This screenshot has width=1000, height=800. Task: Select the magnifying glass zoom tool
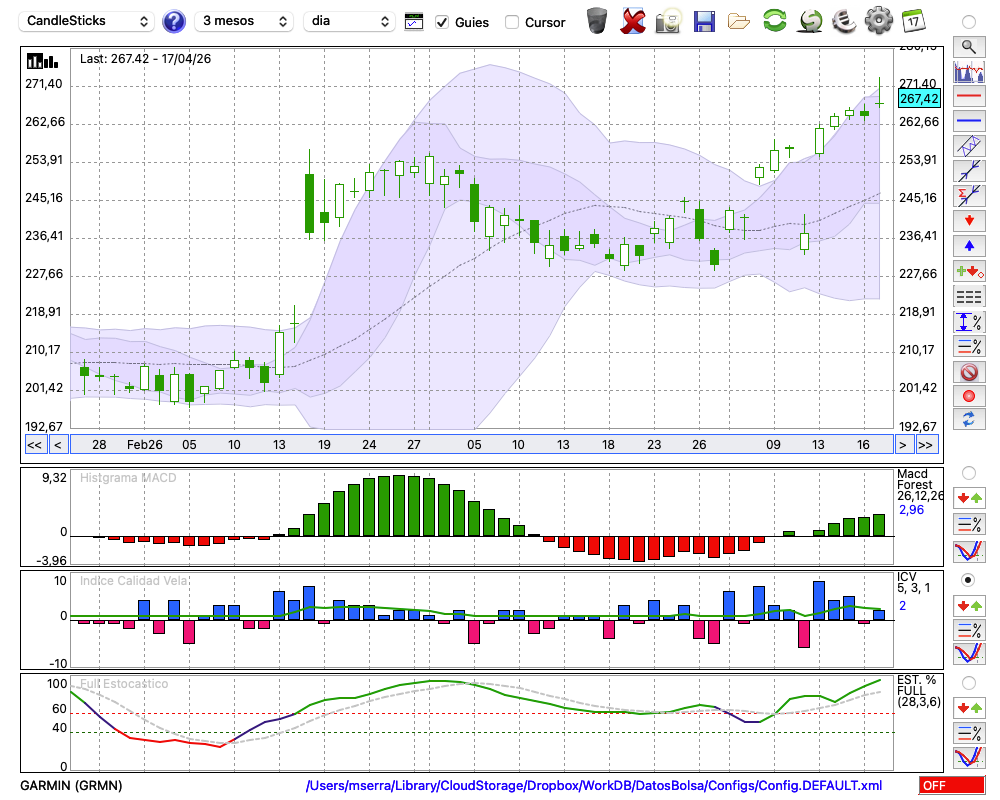(969, 47)
